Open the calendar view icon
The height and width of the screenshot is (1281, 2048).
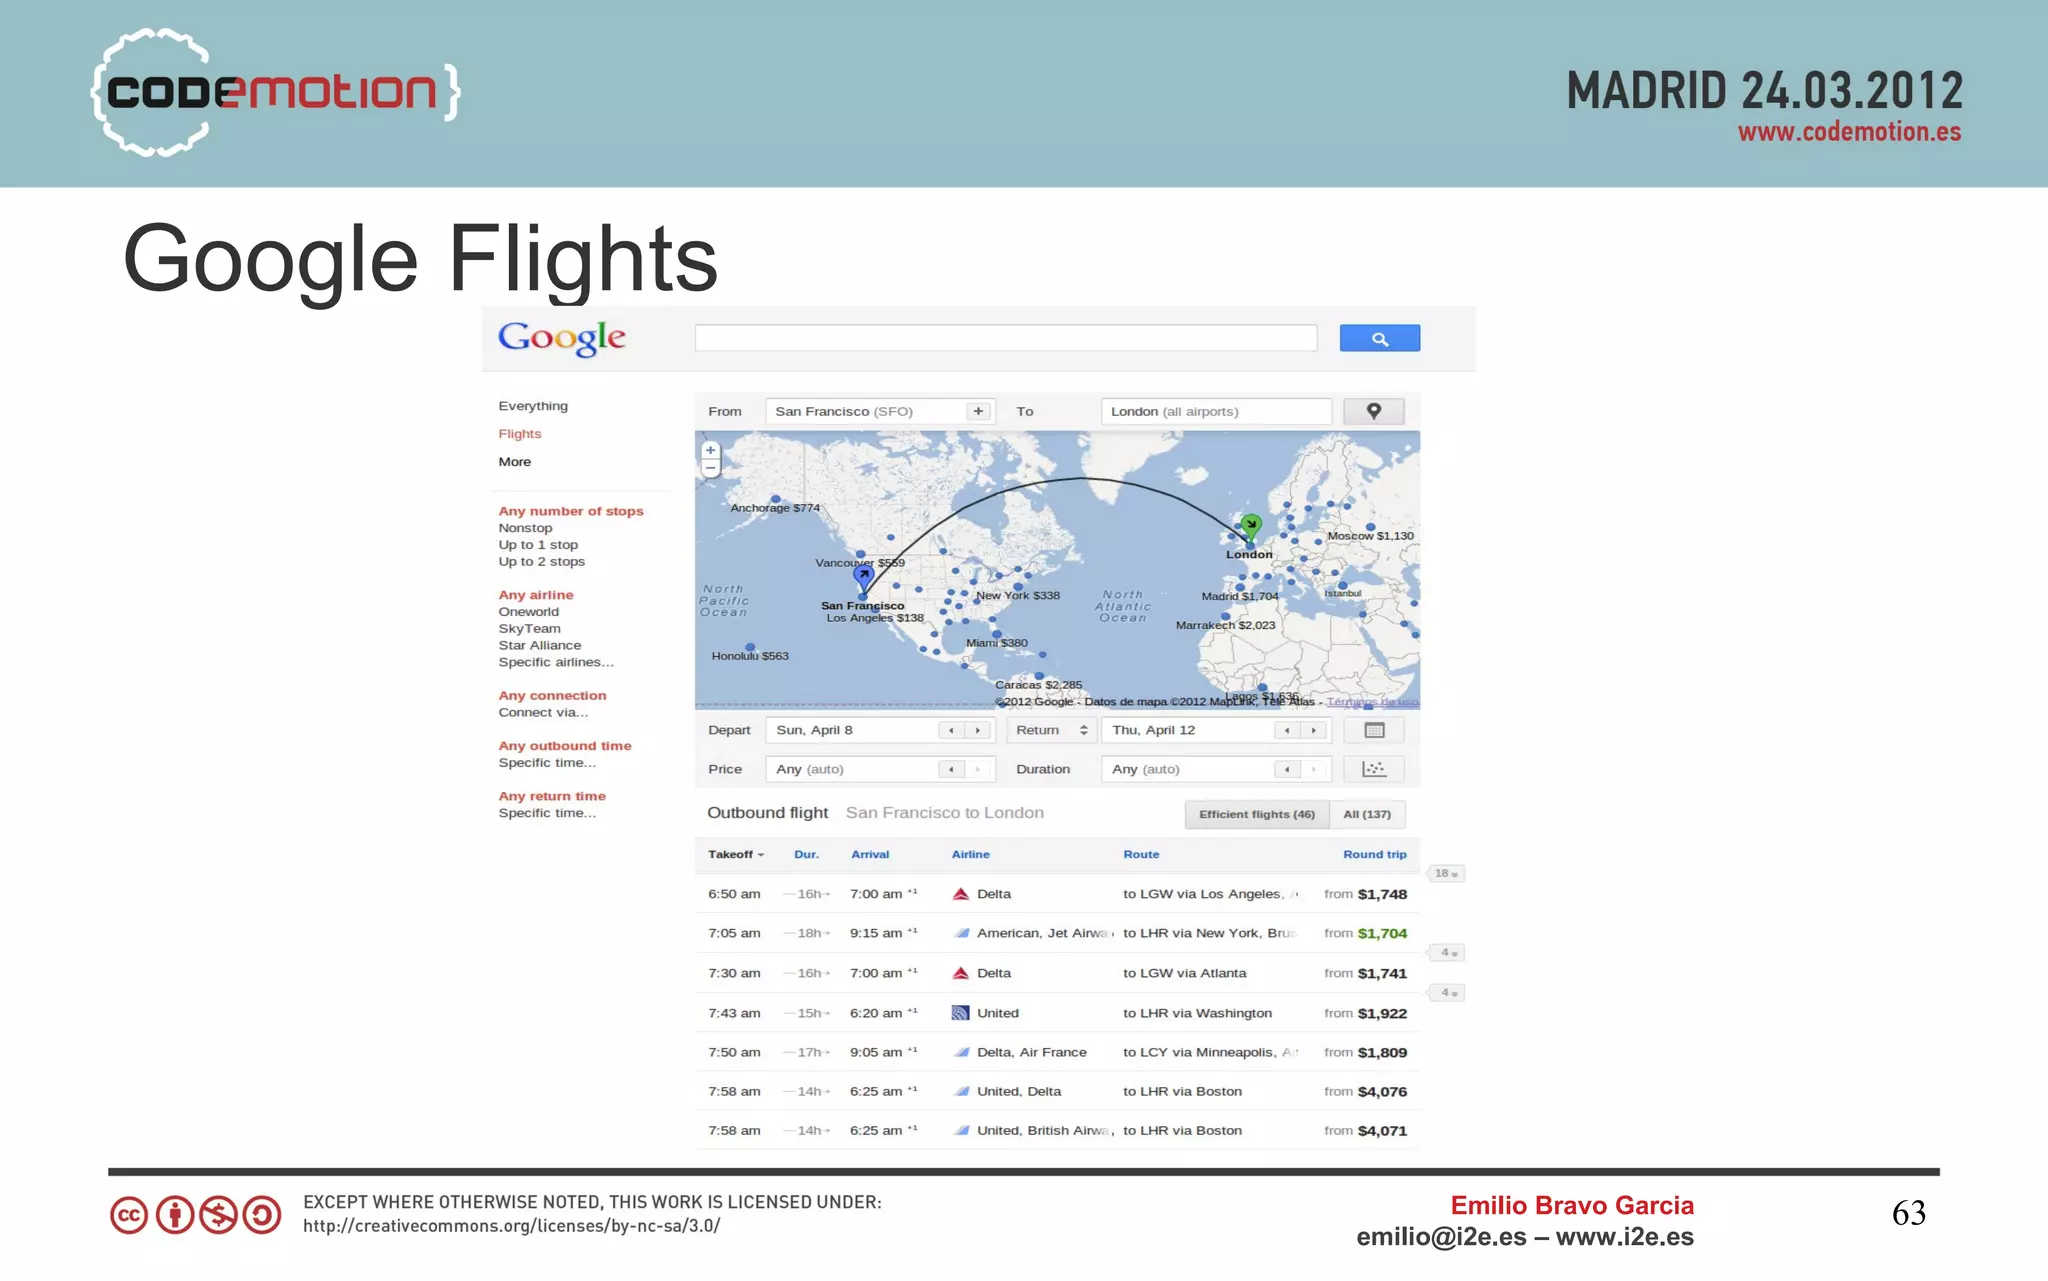pos(1374,730)
